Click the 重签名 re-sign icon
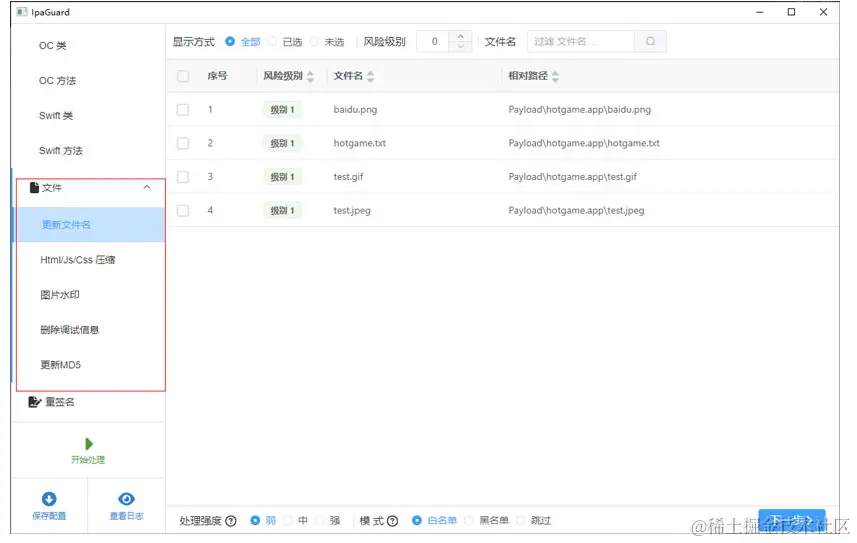 (34, 402)
